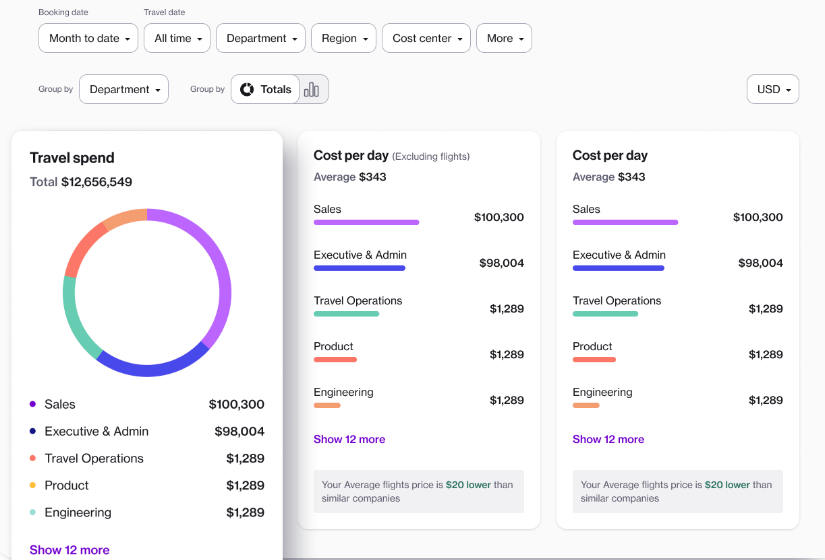Expand the Department filter dropdown

(x=260, y=38)
